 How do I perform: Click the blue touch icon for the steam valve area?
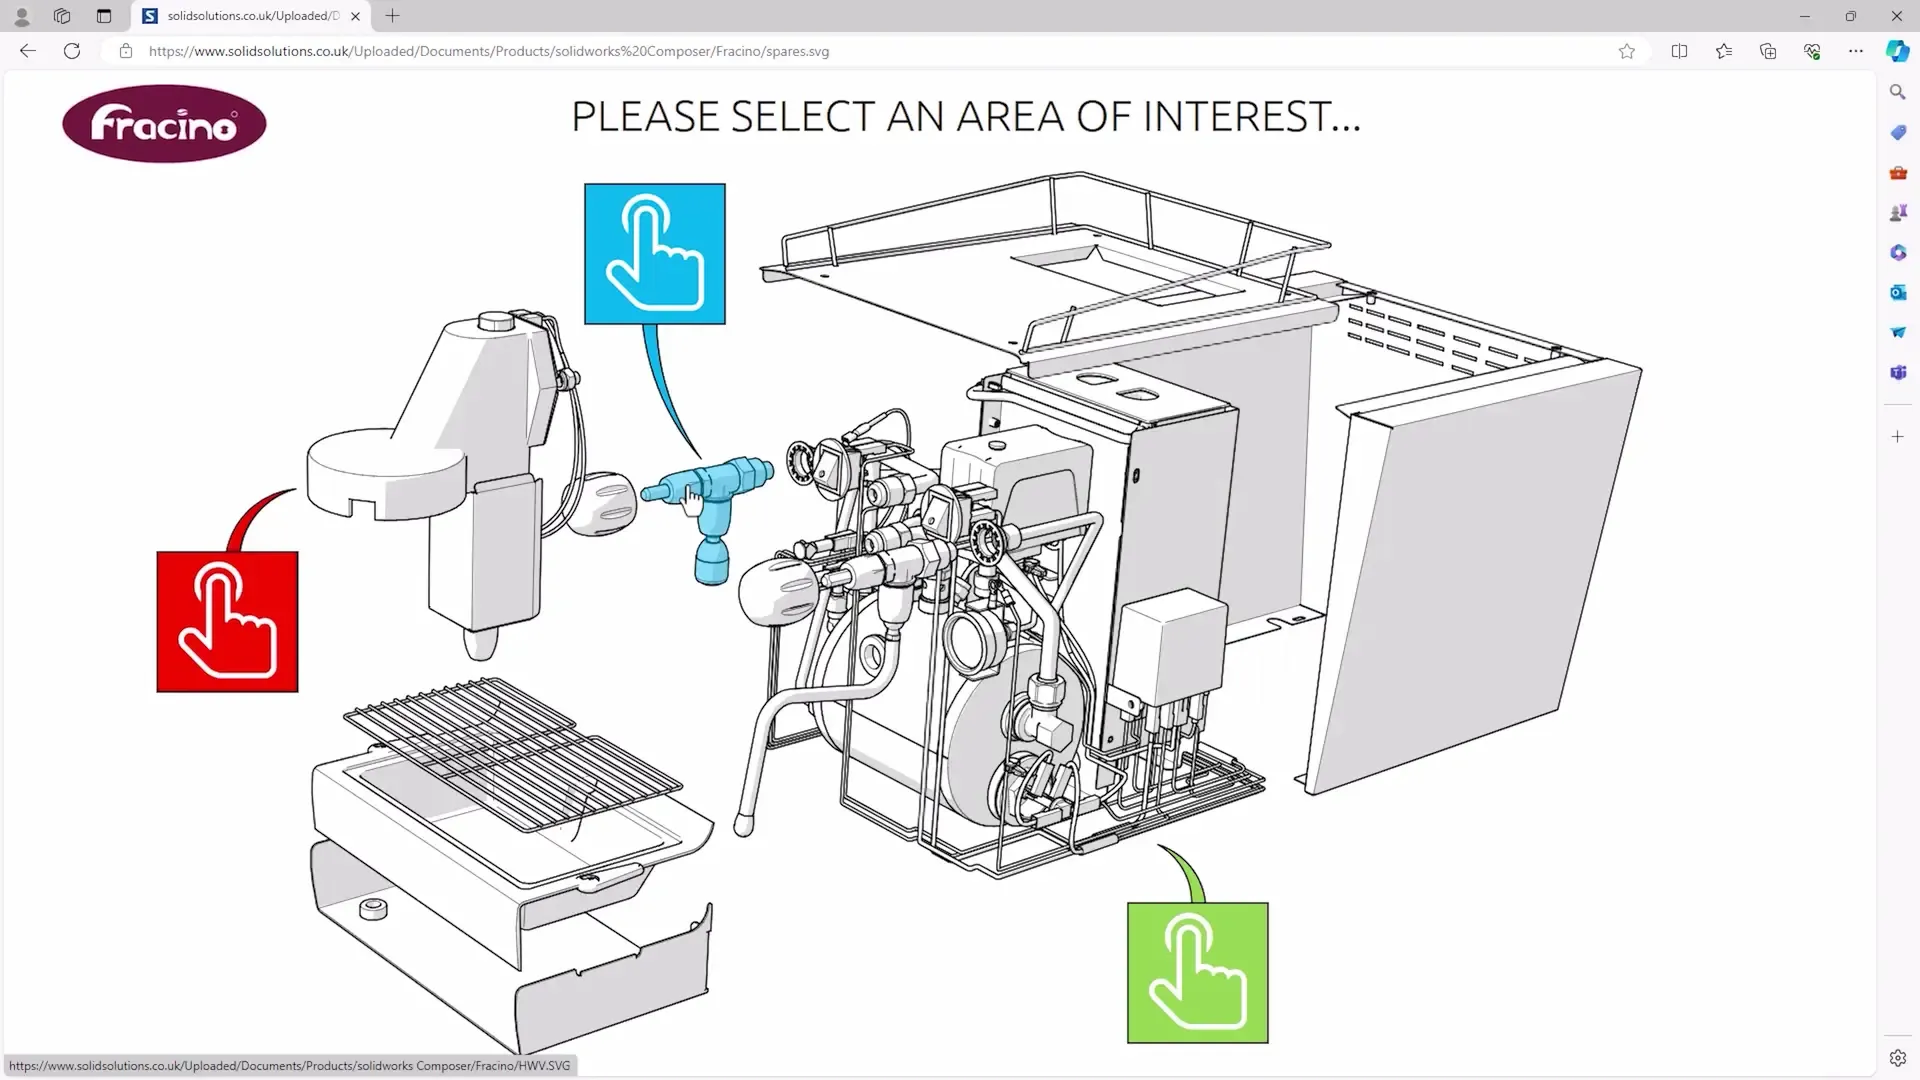(655, 253)
